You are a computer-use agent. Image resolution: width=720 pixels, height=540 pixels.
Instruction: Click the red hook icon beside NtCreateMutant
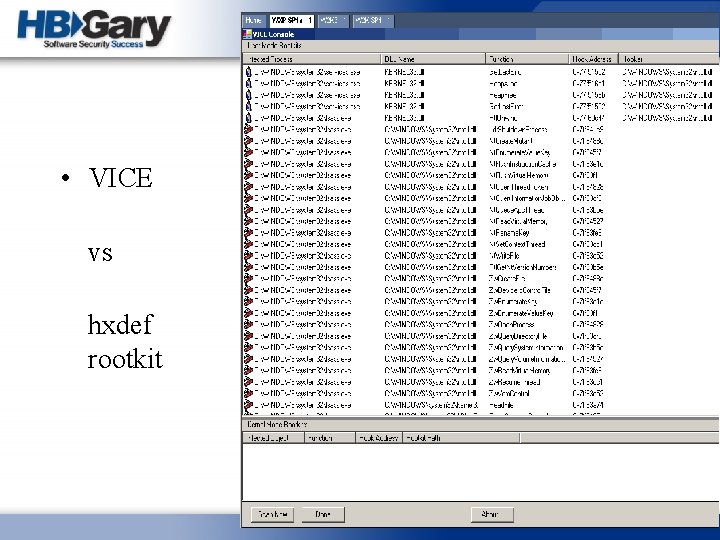click(248, 141)
